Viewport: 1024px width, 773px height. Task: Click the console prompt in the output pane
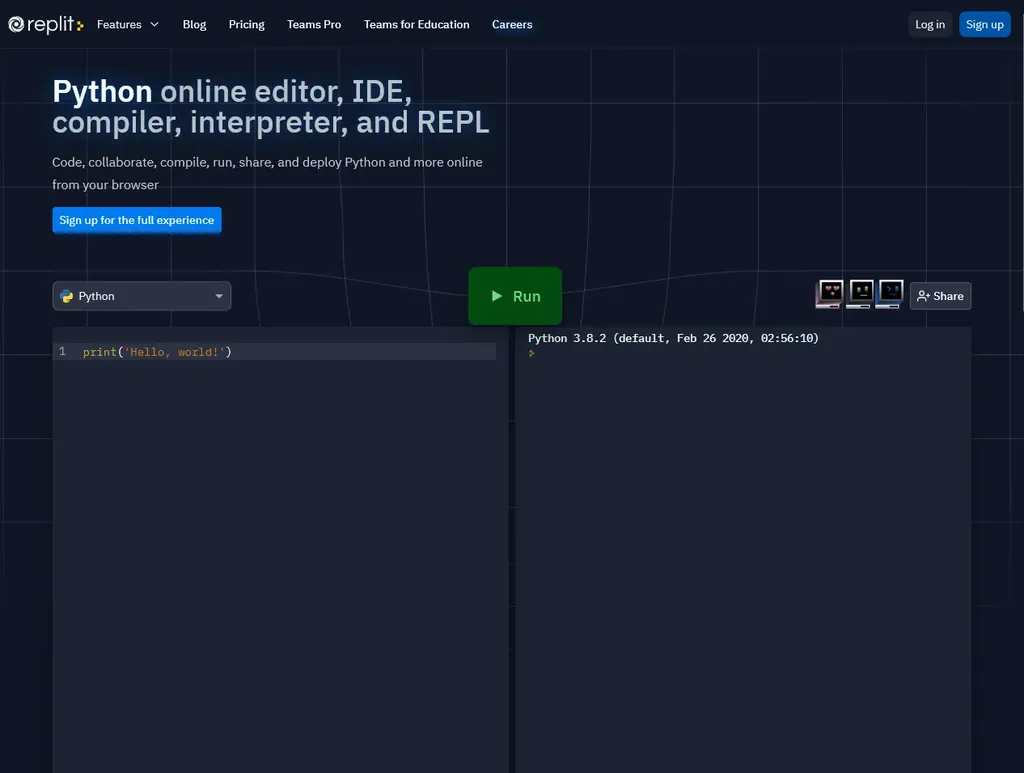pos(532,353)
